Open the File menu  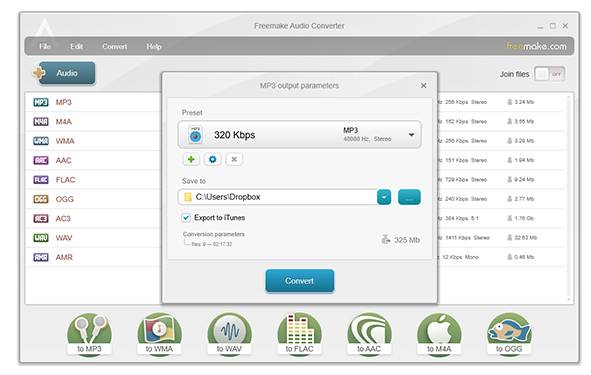(45, 46)
